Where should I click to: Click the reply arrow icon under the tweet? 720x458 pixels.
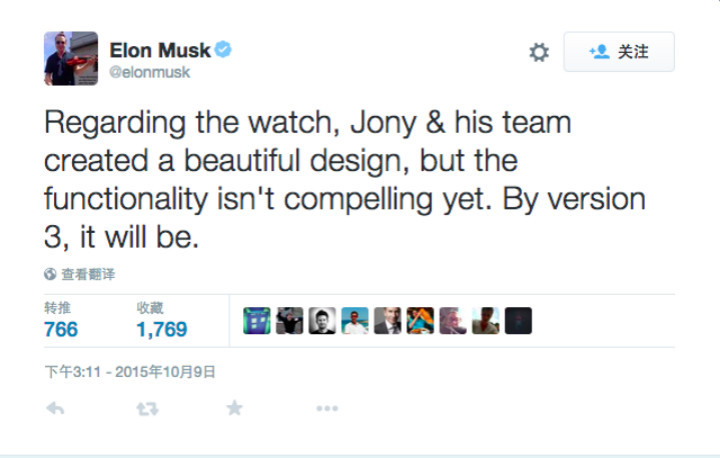point(56,408)
